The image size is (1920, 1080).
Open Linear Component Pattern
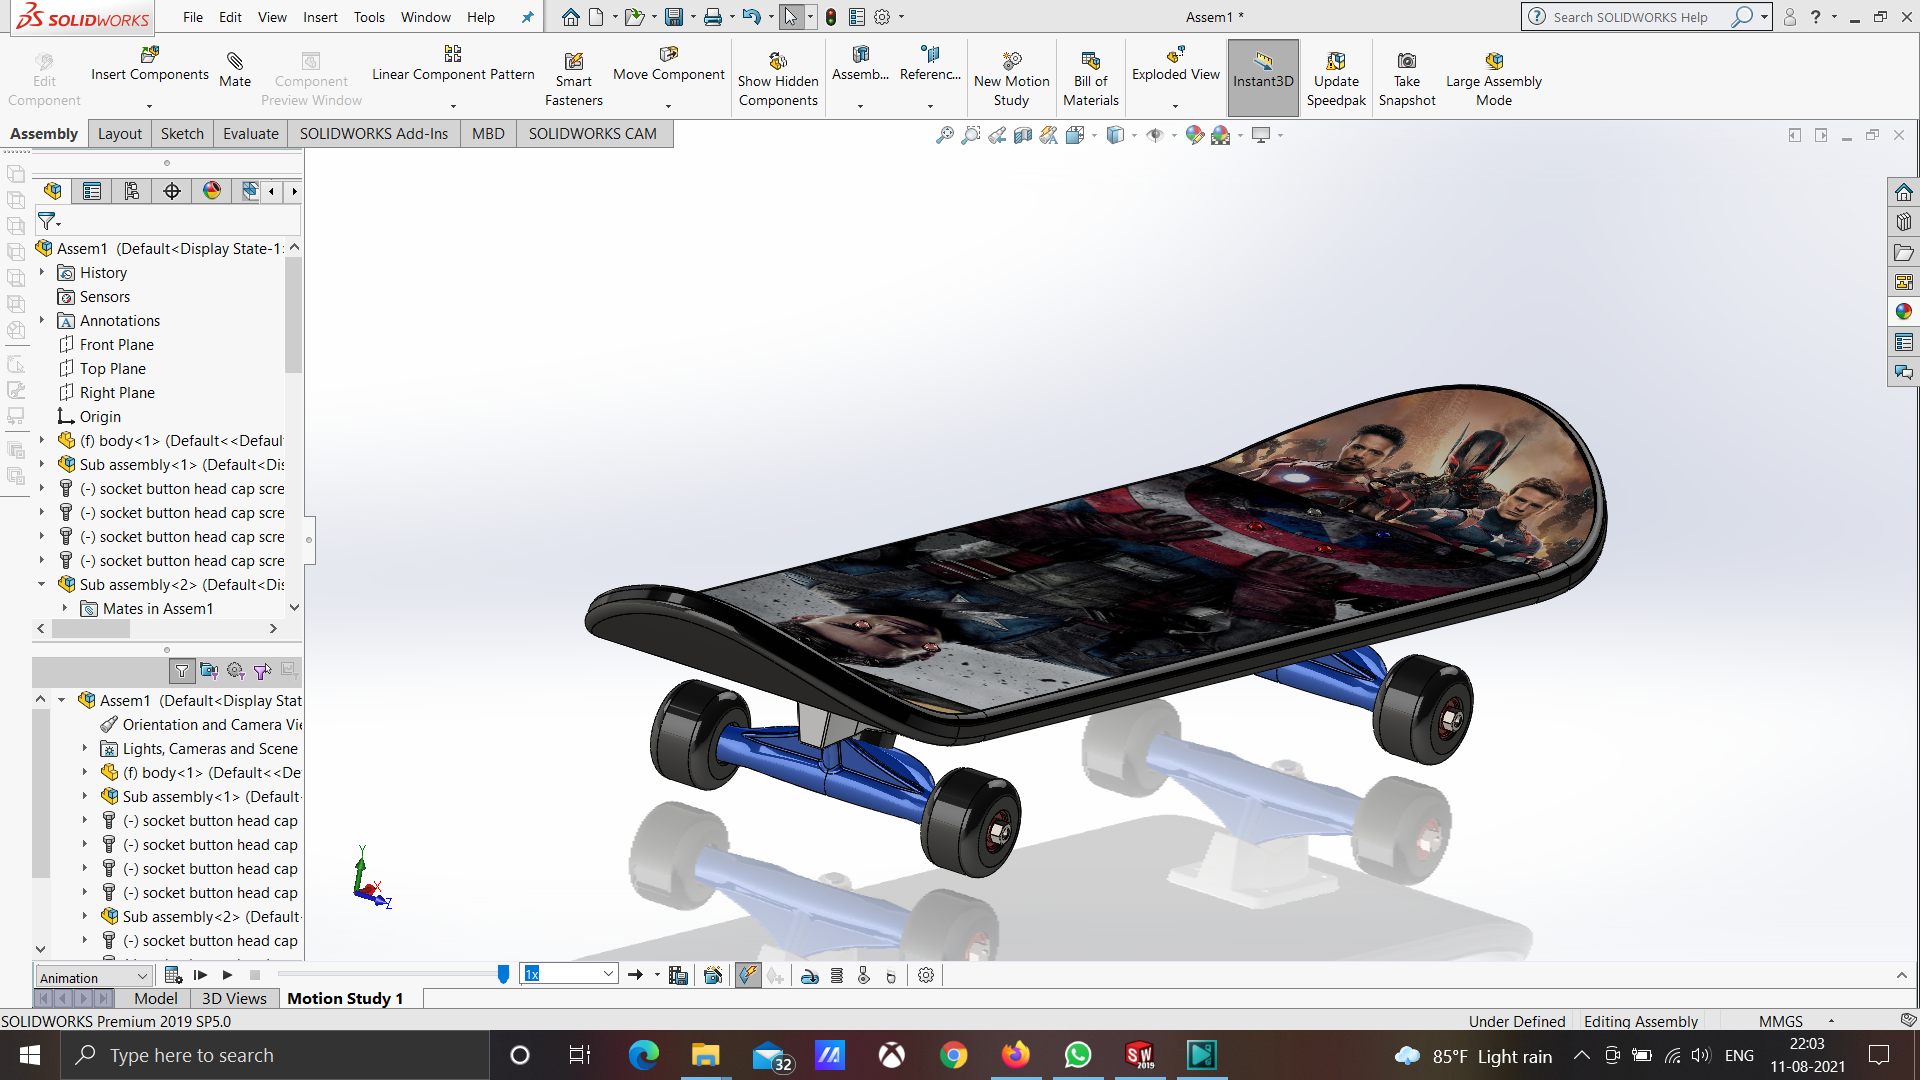click(x=453, y=64)
